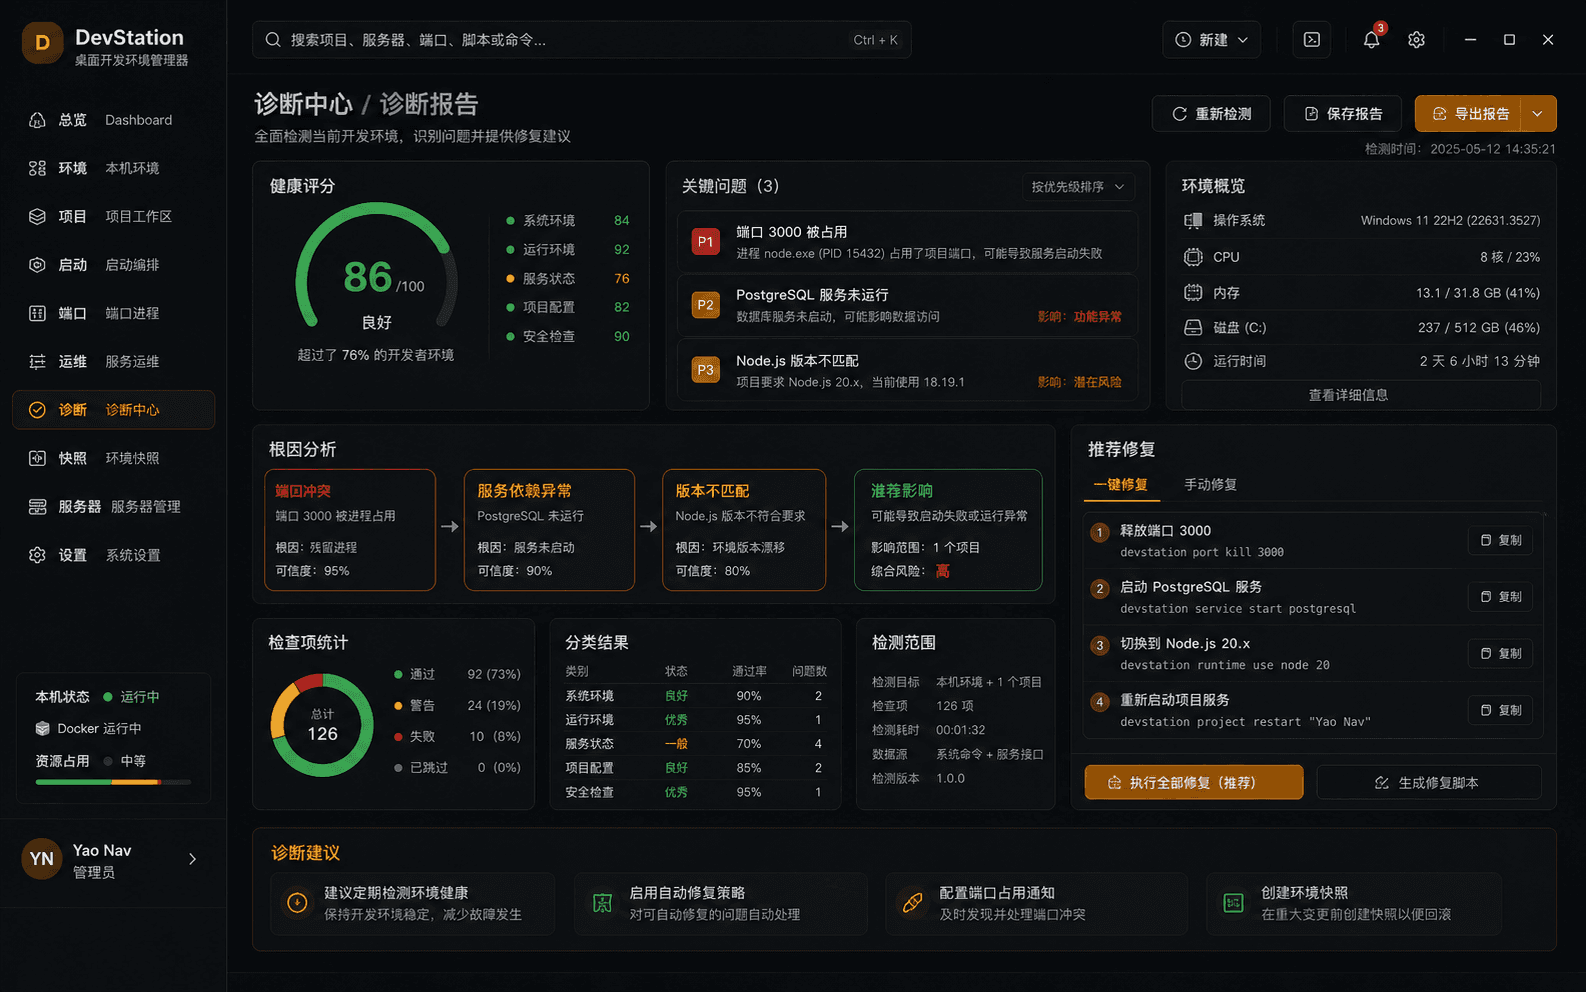
Task: Click 查看详细信息 in 环境概览
Action: pos(1361,395)
